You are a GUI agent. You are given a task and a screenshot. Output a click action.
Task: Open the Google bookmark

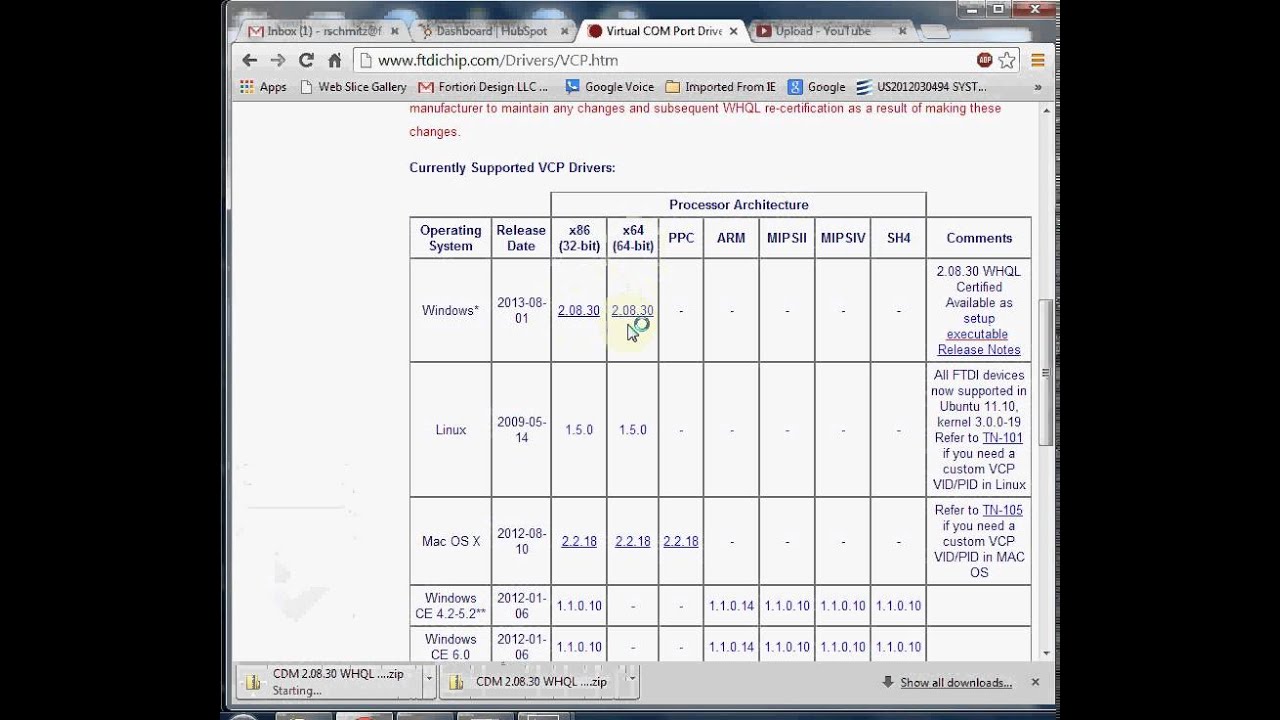[x=817, y=87]
